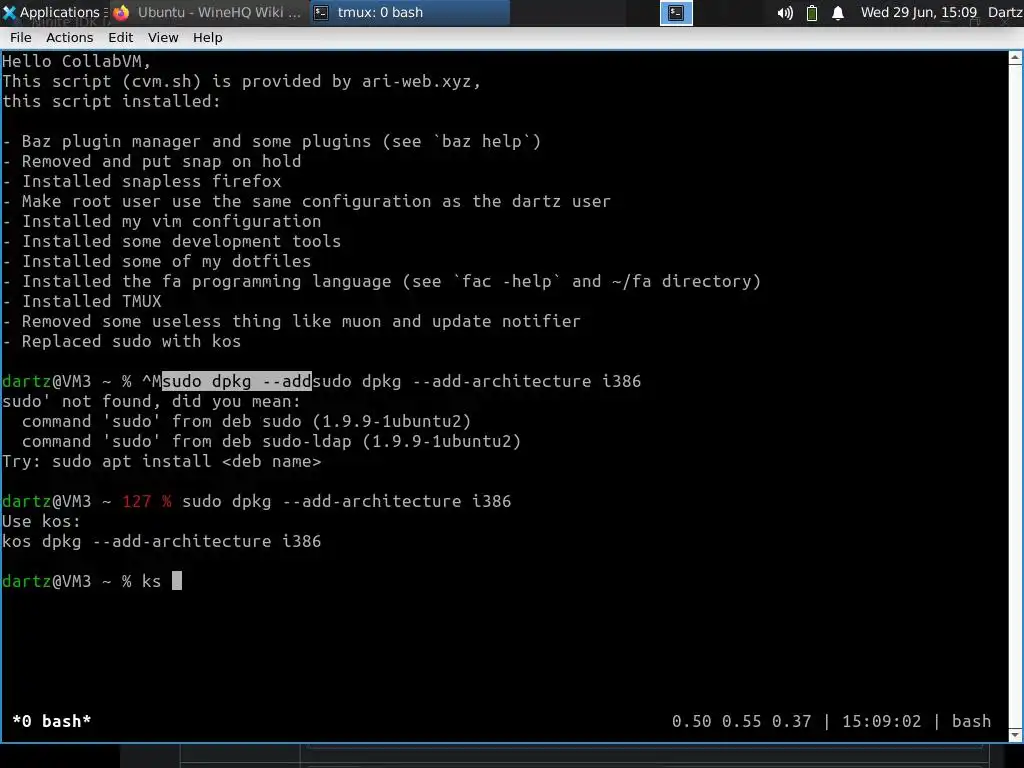The width and height of the screenshot is (1024, 768).
Task: Open the View menu
Action: pyautogui.click(x=163, y=37)
